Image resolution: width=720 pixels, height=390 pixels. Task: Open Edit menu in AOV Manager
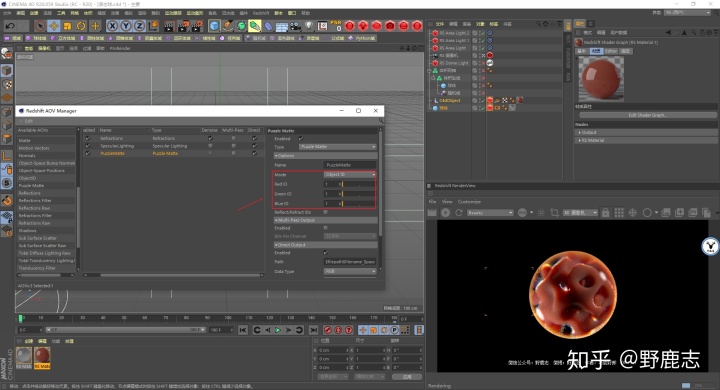(x=28, y=121)
